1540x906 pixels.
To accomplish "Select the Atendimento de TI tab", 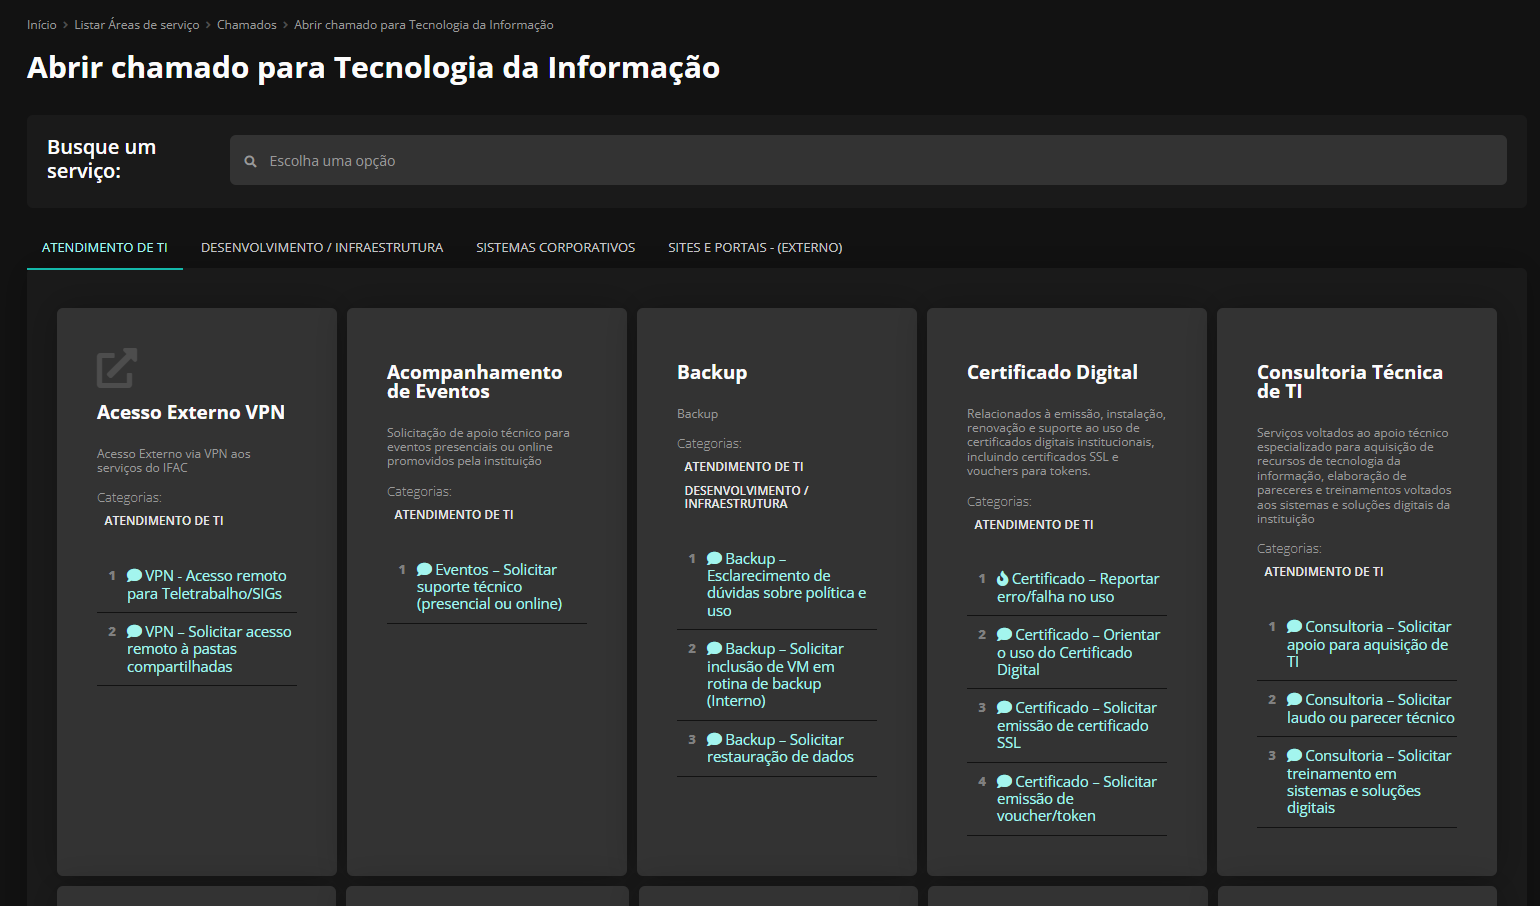I will click(105, 248).
